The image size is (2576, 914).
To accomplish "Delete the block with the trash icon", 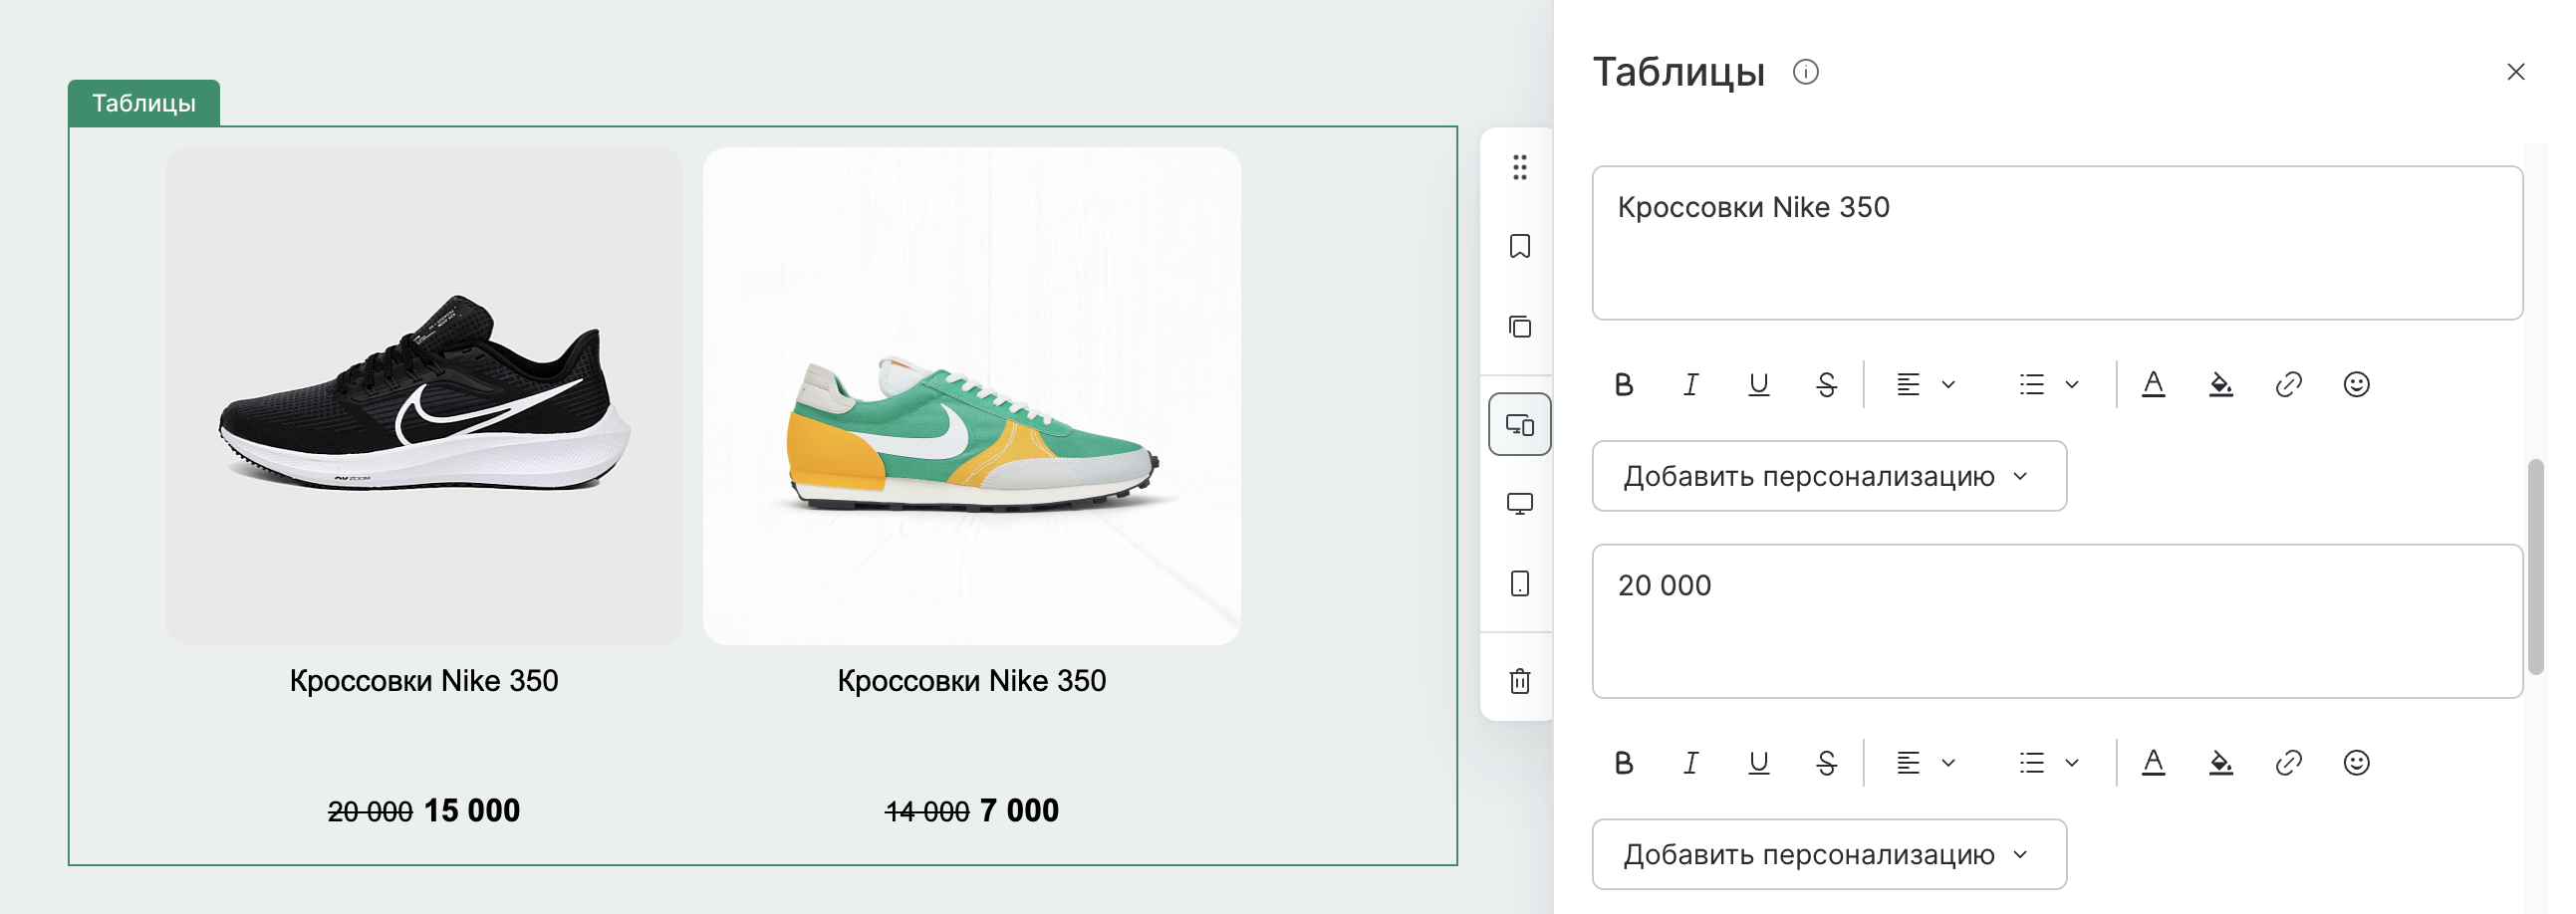I will 1519,681.
